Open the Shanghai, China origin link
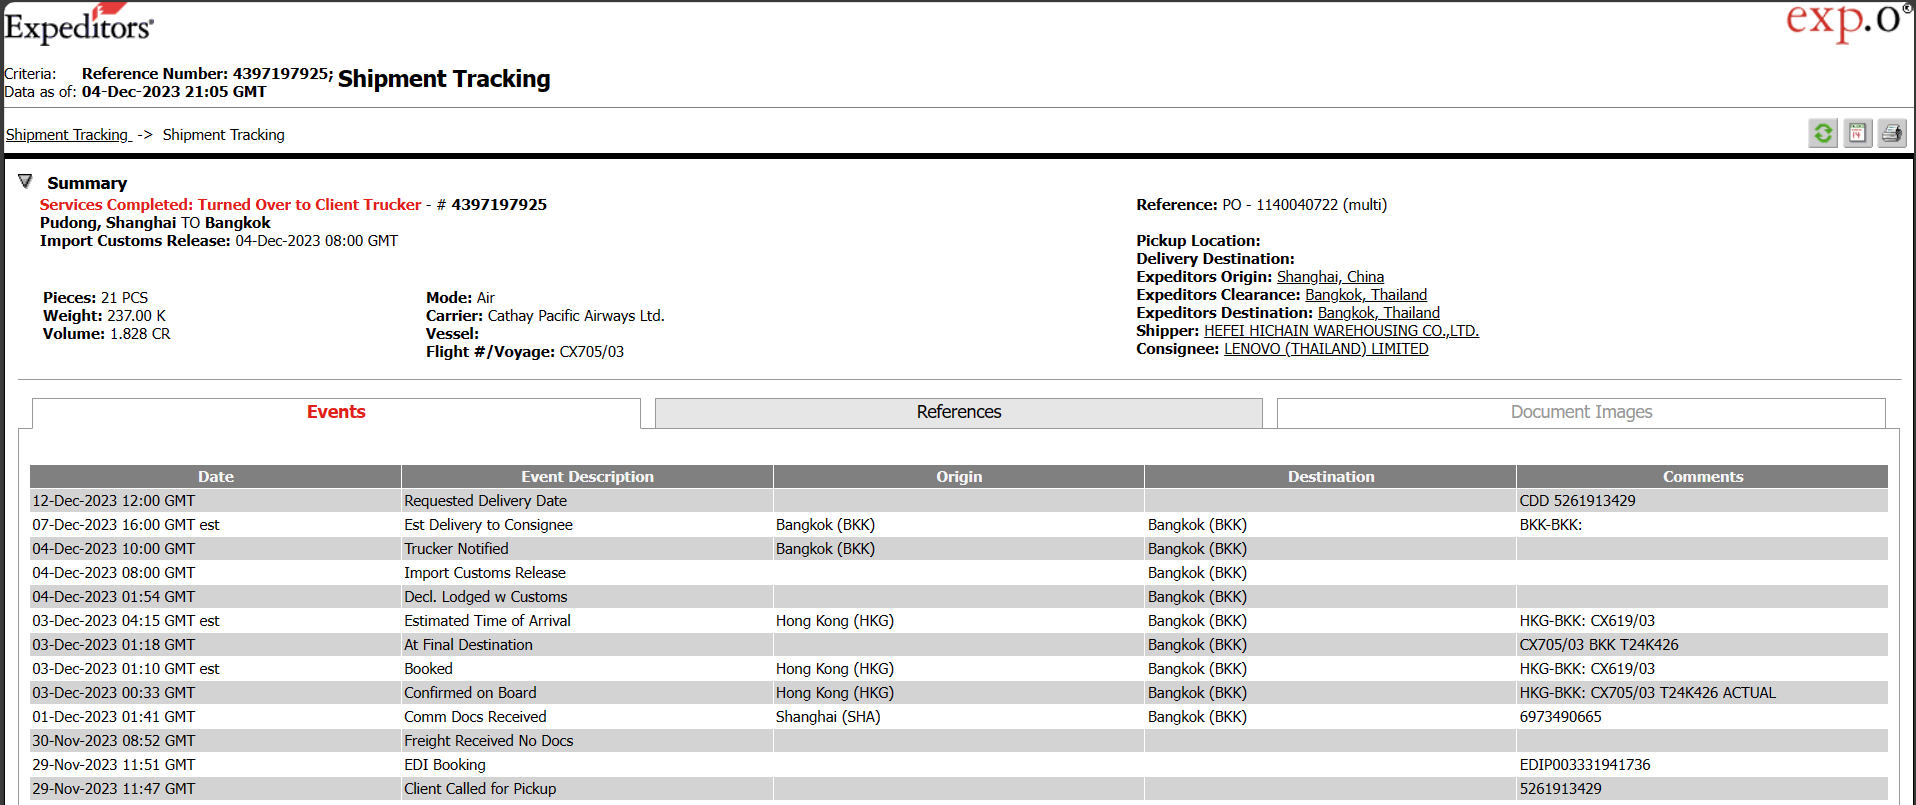 1330,277
